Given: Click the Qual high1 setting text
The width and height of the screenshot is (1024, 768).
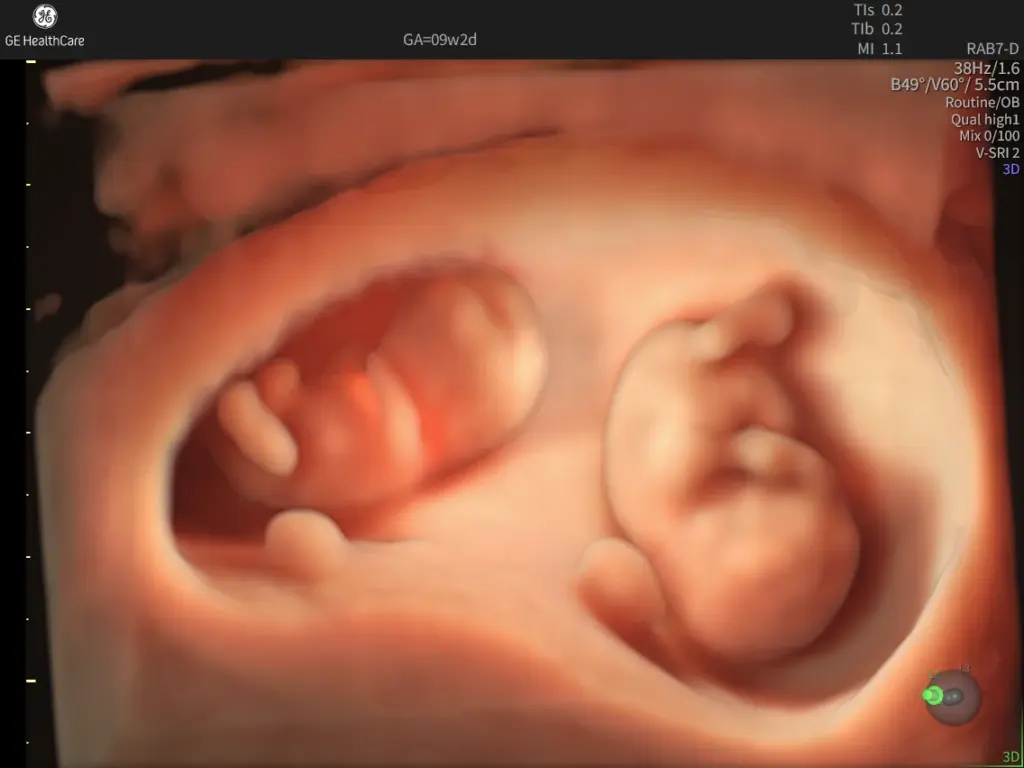Looking at the screenshot, I should click(985, 120).
